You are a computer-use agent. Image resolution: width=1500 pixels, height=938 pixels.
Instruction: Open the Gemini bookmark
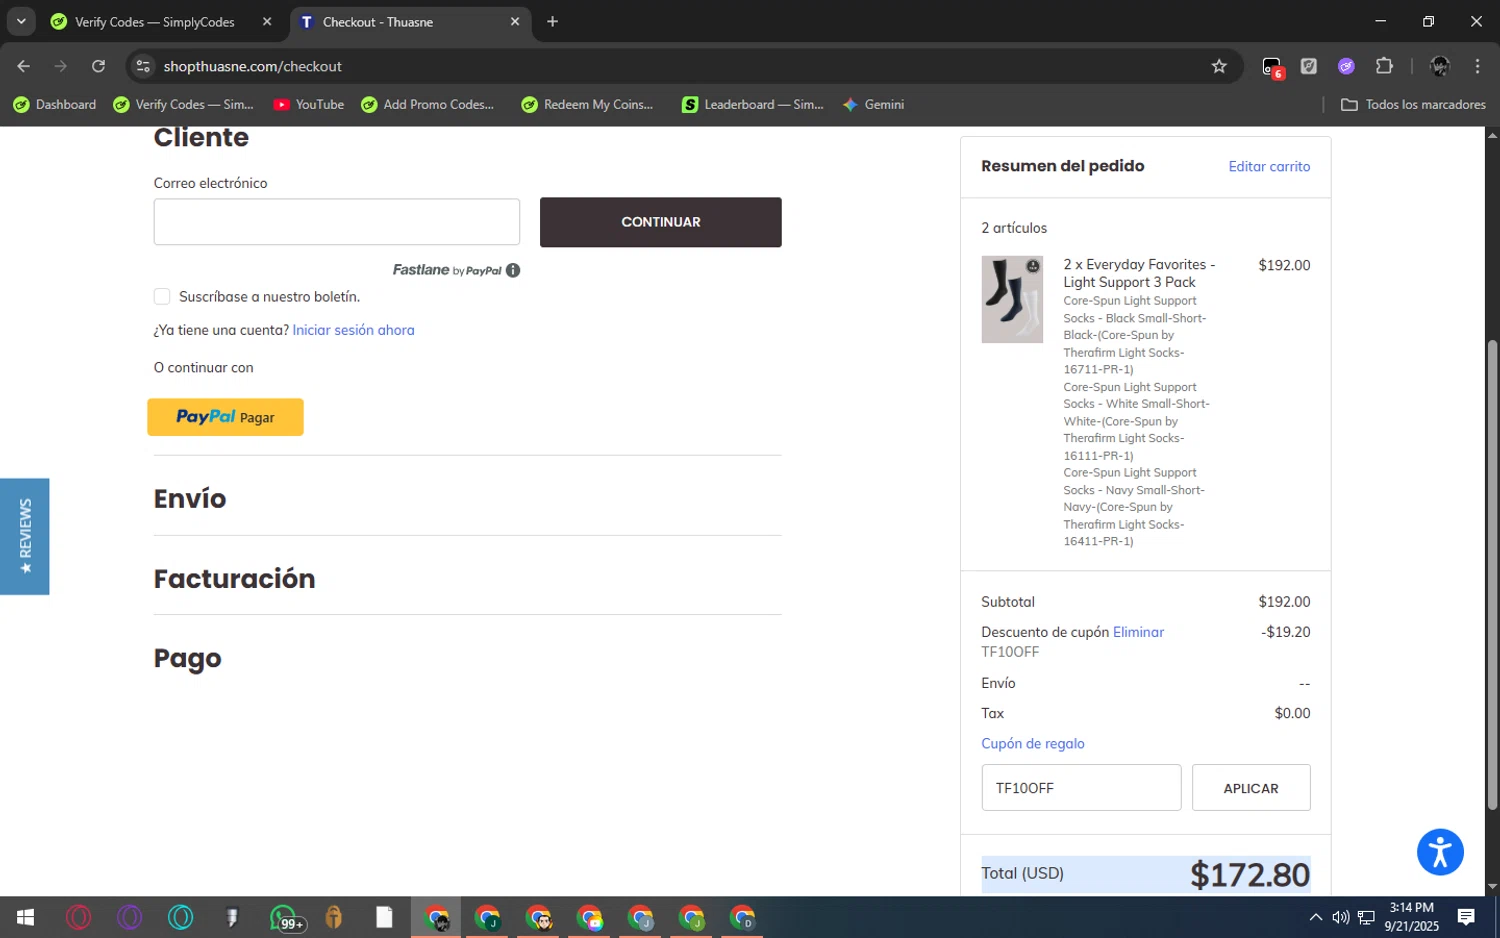[x=874, y=104]
